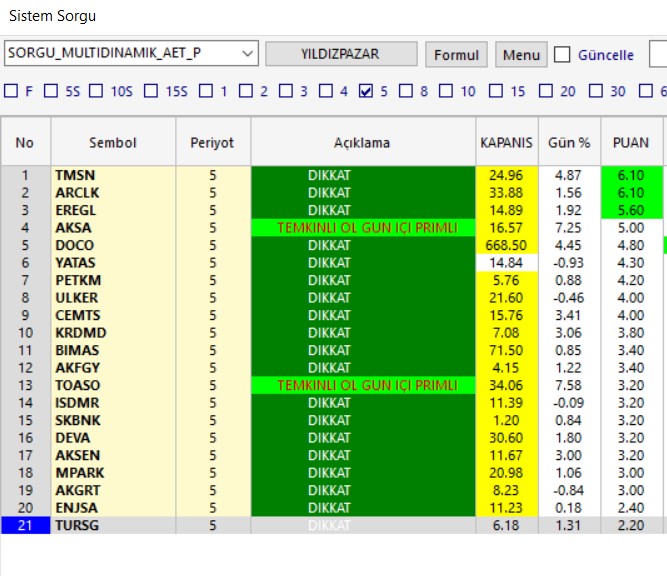Sort by the No column header
Viewport: 667px width, 576px height.
coord(26,142)
